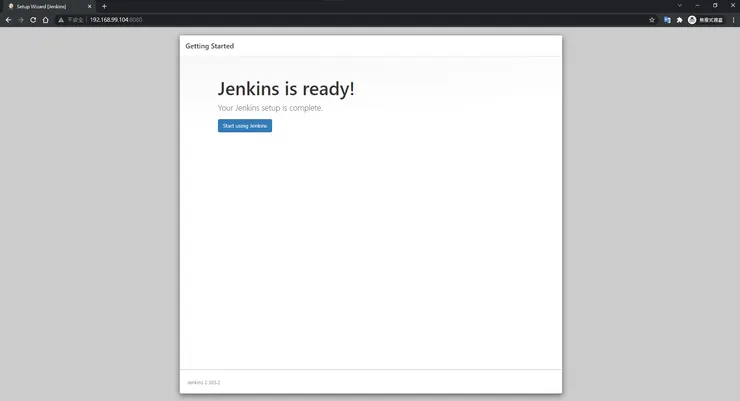740x401 pixels.
Task: Click the Jenkins is ready! heading
Action: (x=286, y=89)
